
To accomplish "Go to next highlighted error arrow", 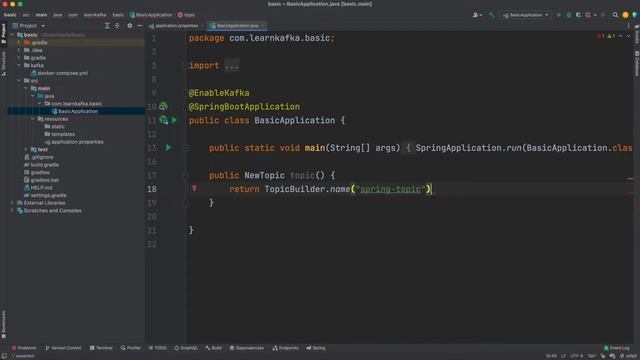I will [629, 36].
